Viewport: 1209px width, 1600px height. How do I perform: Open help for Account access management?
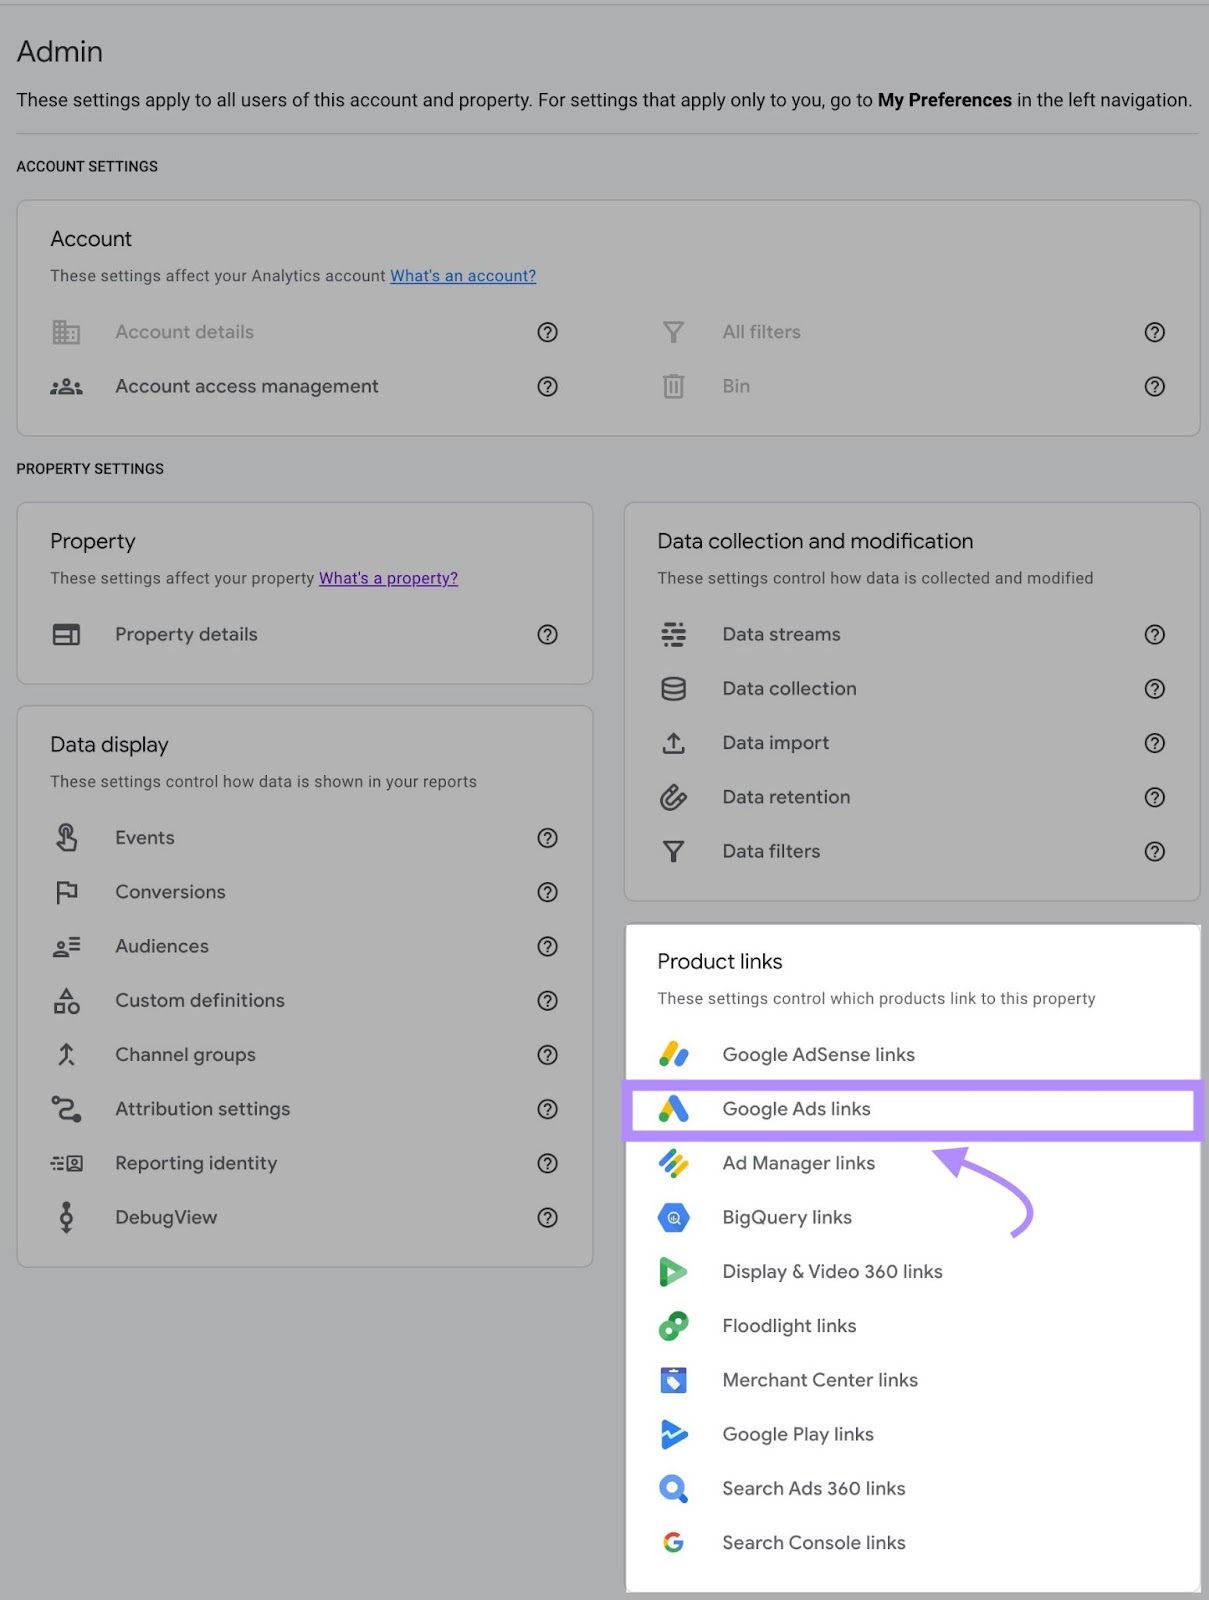pos(547,386)
